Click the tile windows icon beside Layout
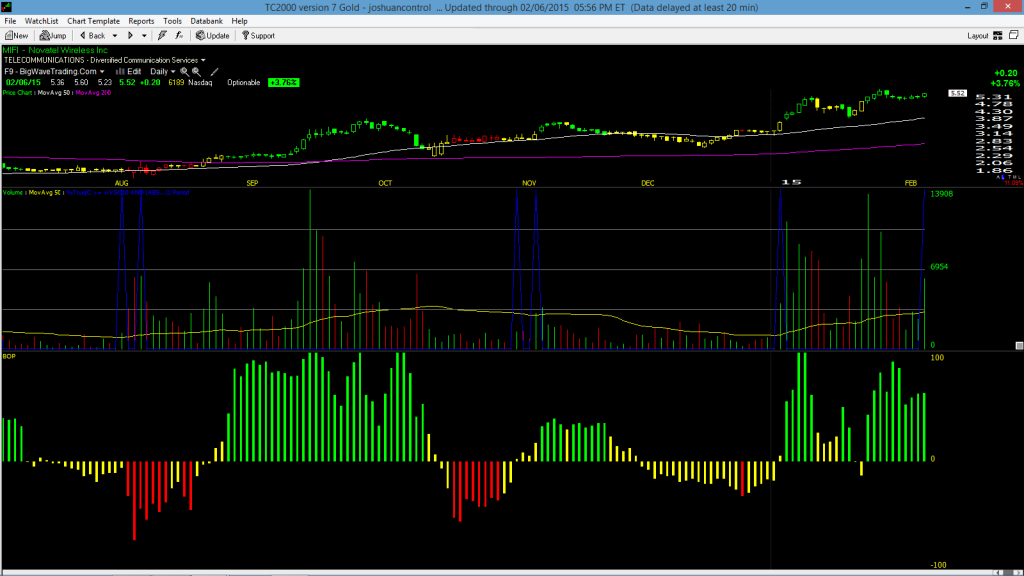Screen dimensions: 1024x576 tap(1014, 35)
